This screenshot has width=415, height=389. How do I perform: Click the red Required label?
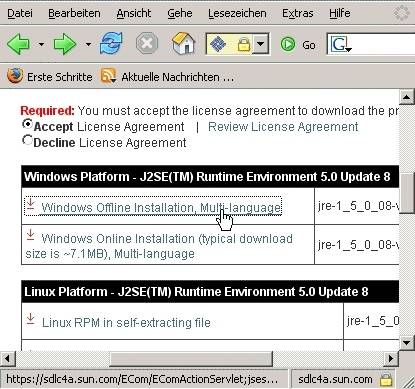(47, 111)
